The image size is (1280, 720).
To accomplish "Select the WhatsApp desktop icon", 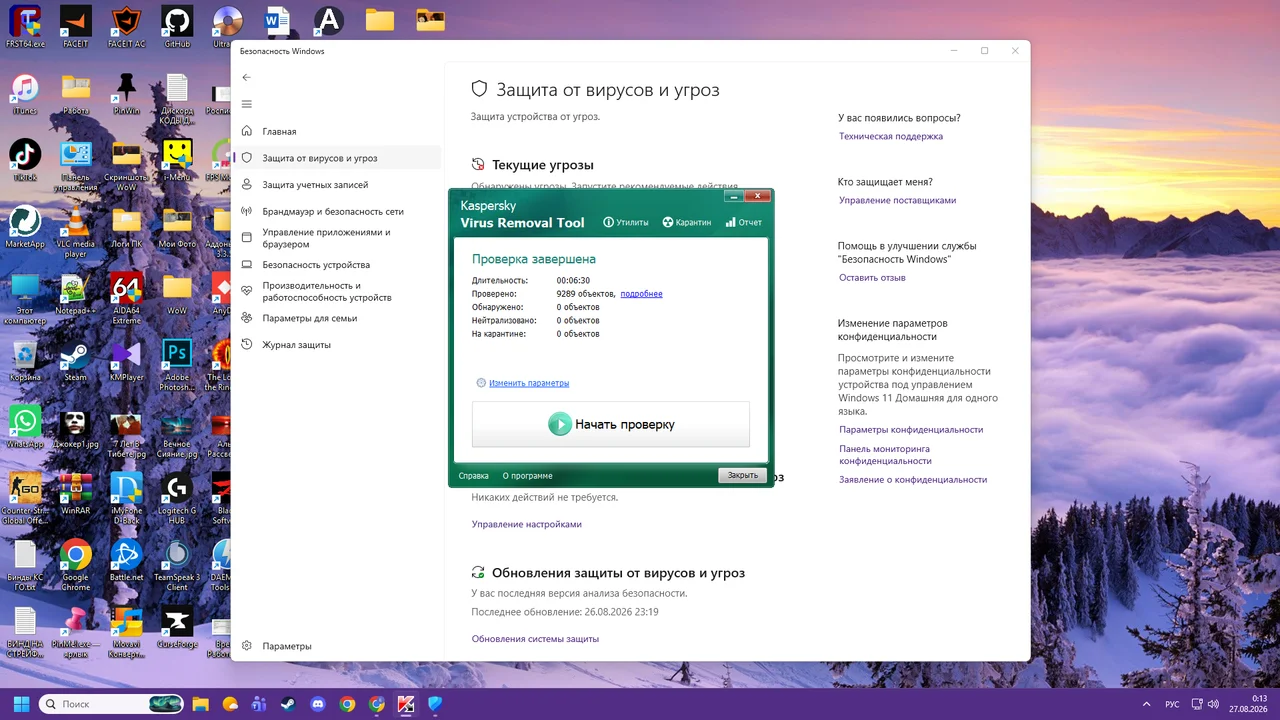I will pos(25,427).
